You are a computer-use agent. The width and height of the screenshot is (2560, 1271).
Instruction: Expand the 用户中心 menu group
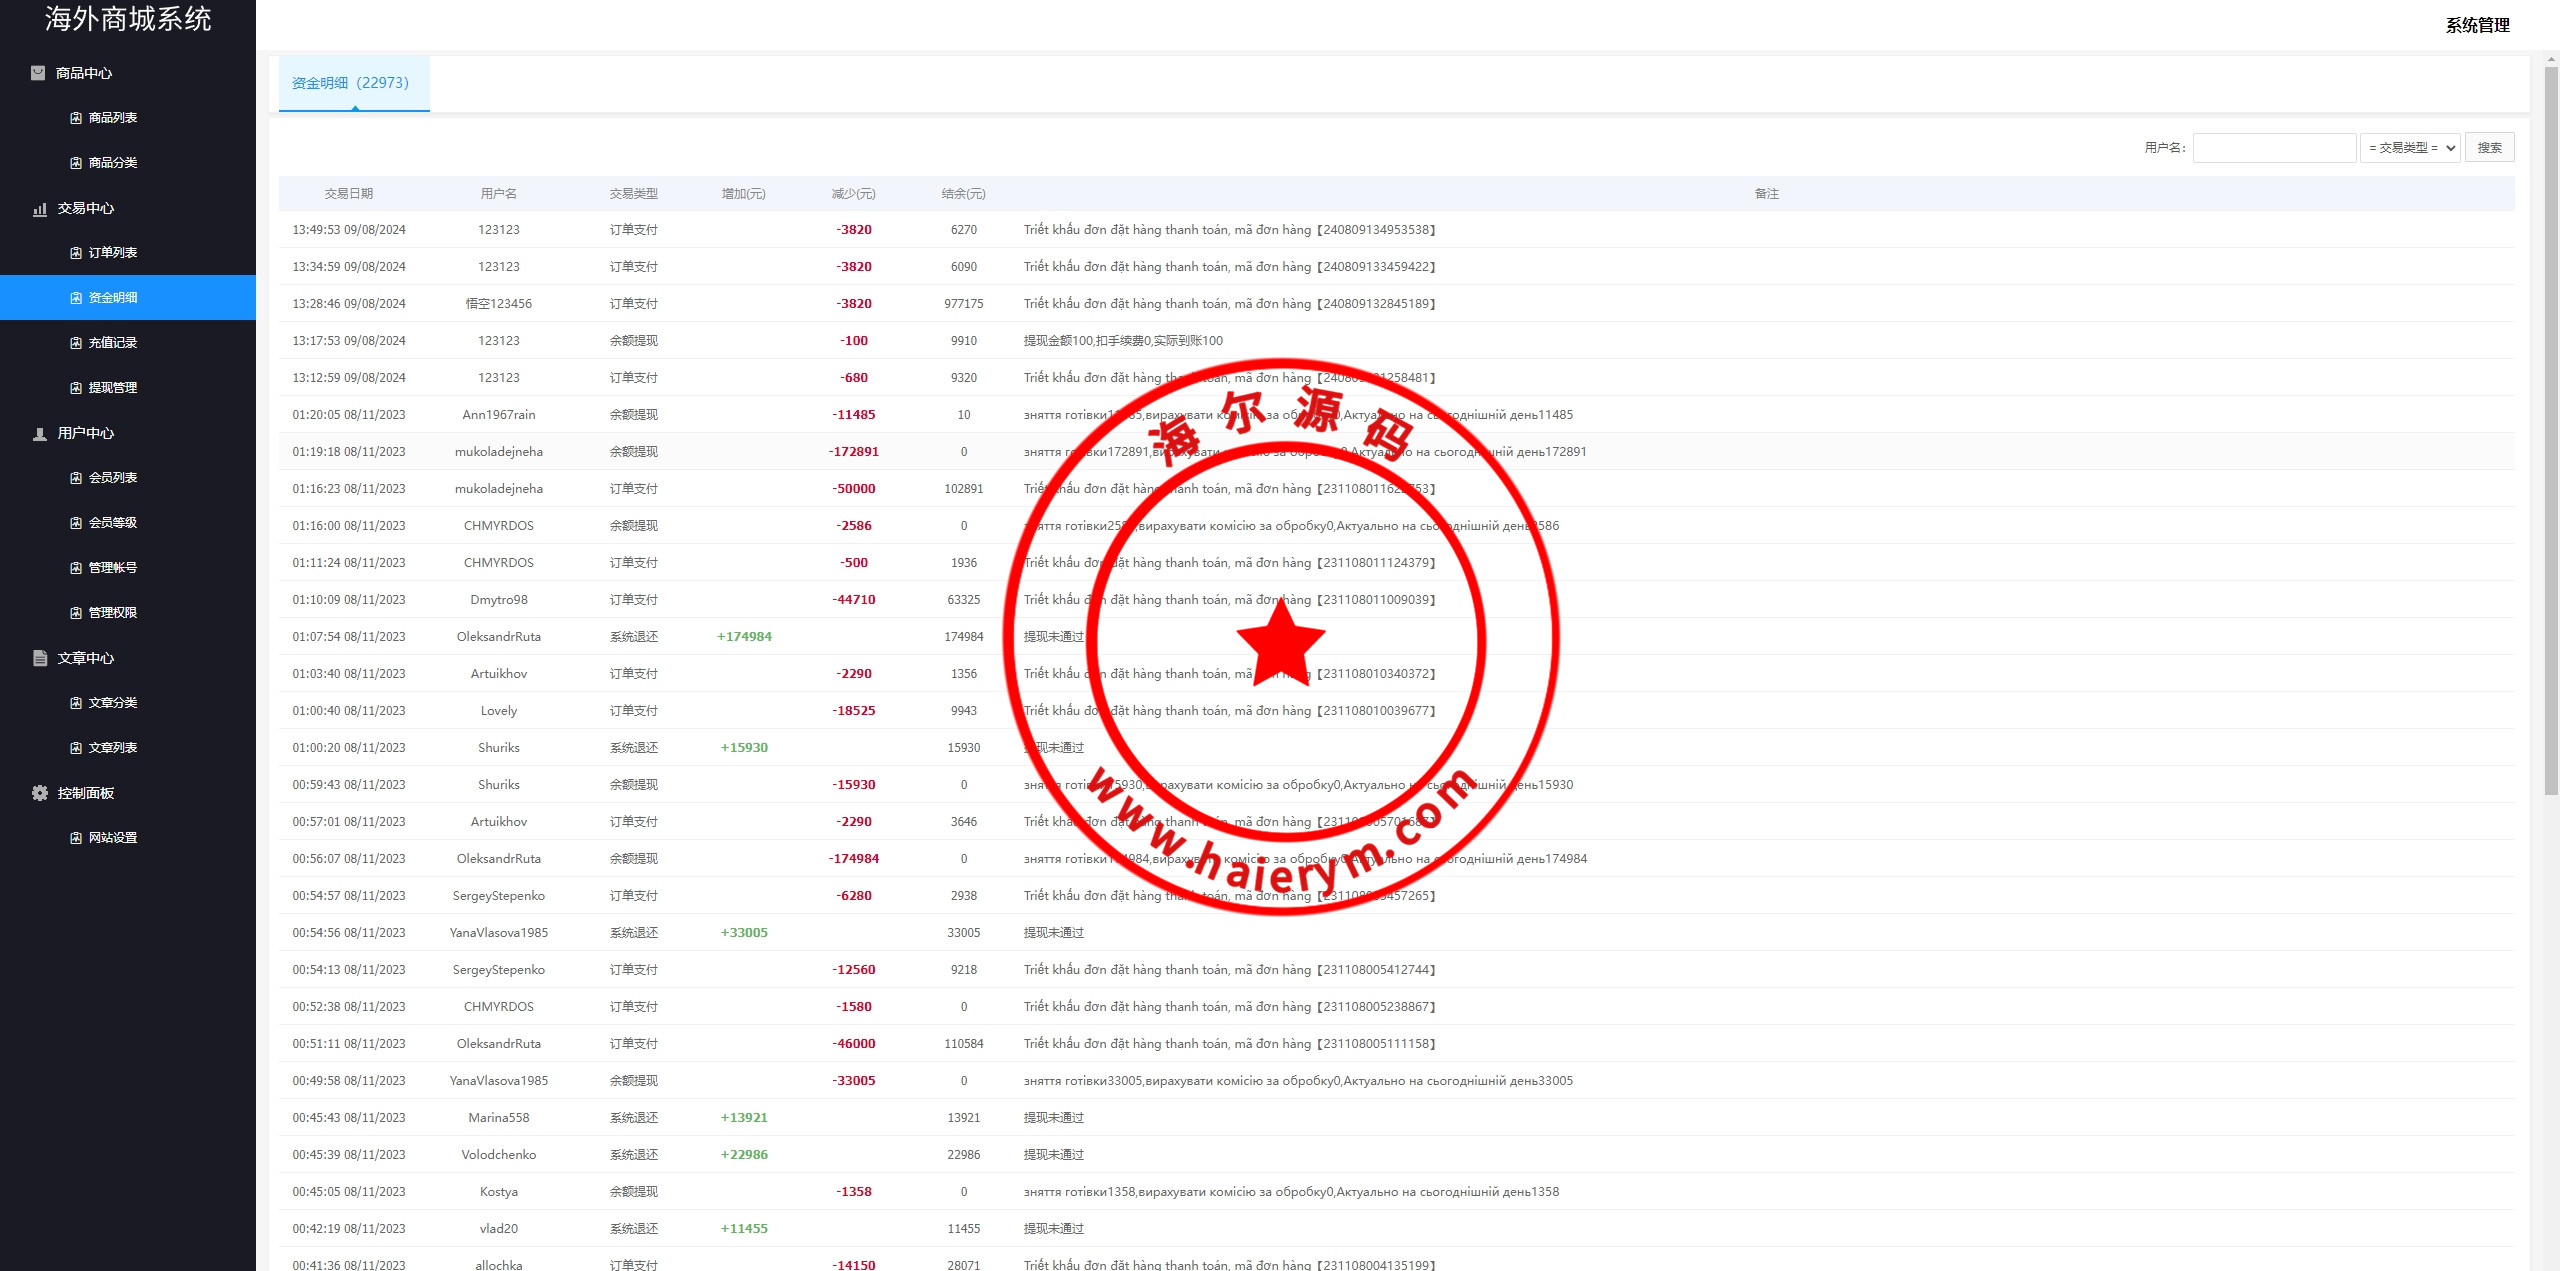tap(86, 433)
